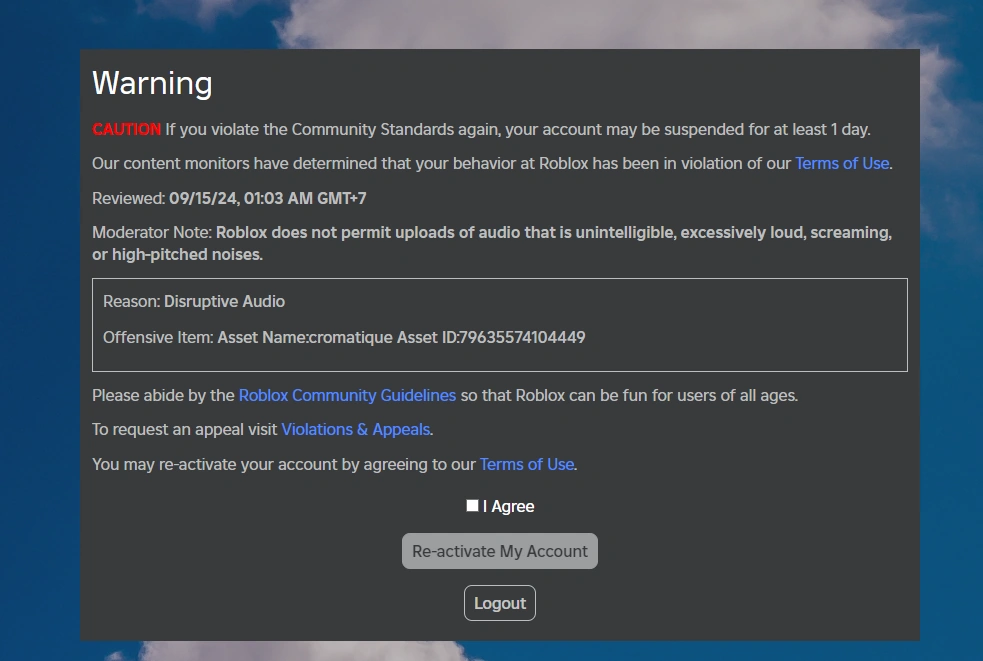Click the I Agree label text
Image resolution: width=983 pixels, height=661 pixels.
tap(509, 506)
